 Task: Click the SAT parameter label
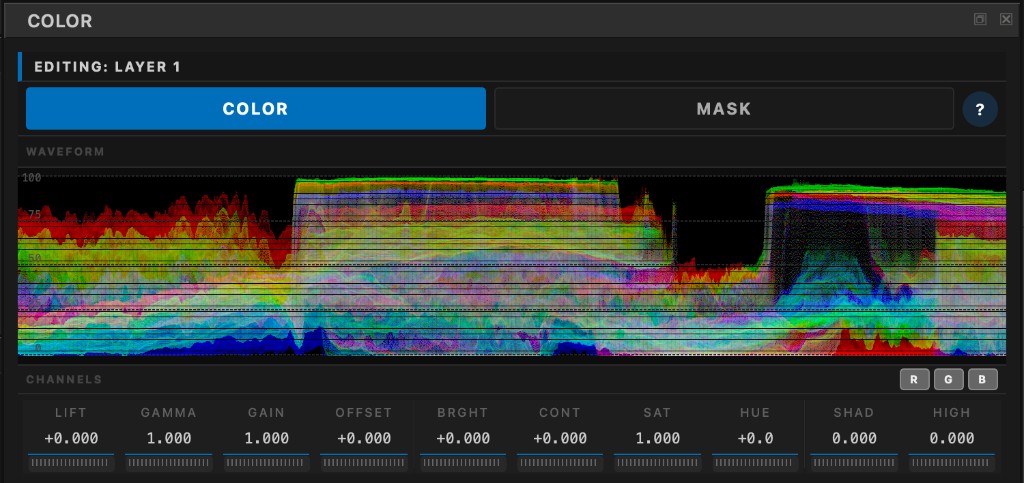click(x=658, y=413)
